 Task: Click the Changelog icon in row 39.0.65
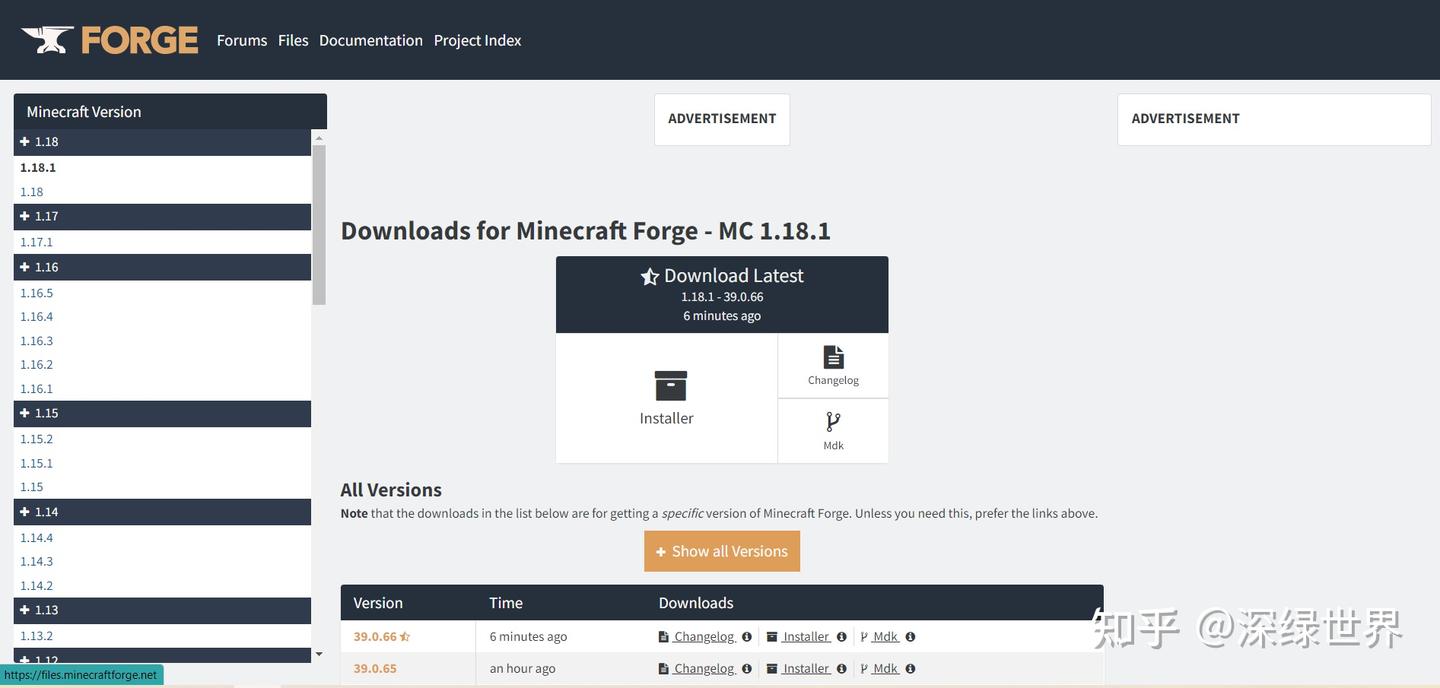click(662, 666)
